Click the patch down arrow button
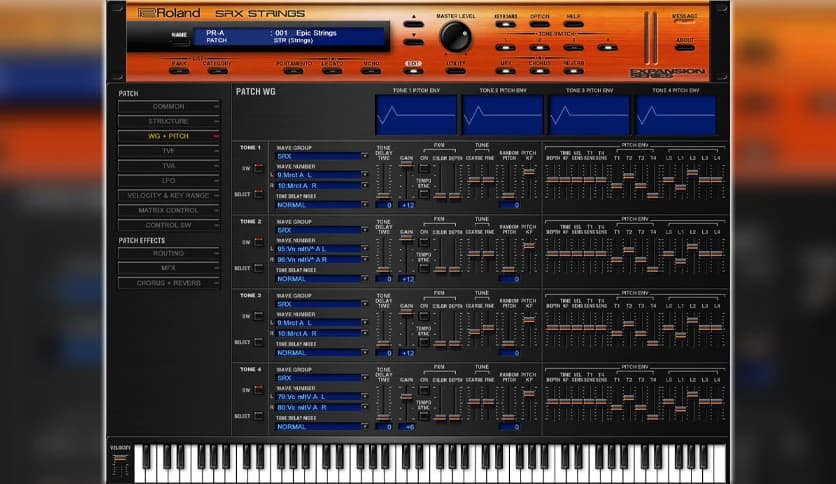 (413, 42)
